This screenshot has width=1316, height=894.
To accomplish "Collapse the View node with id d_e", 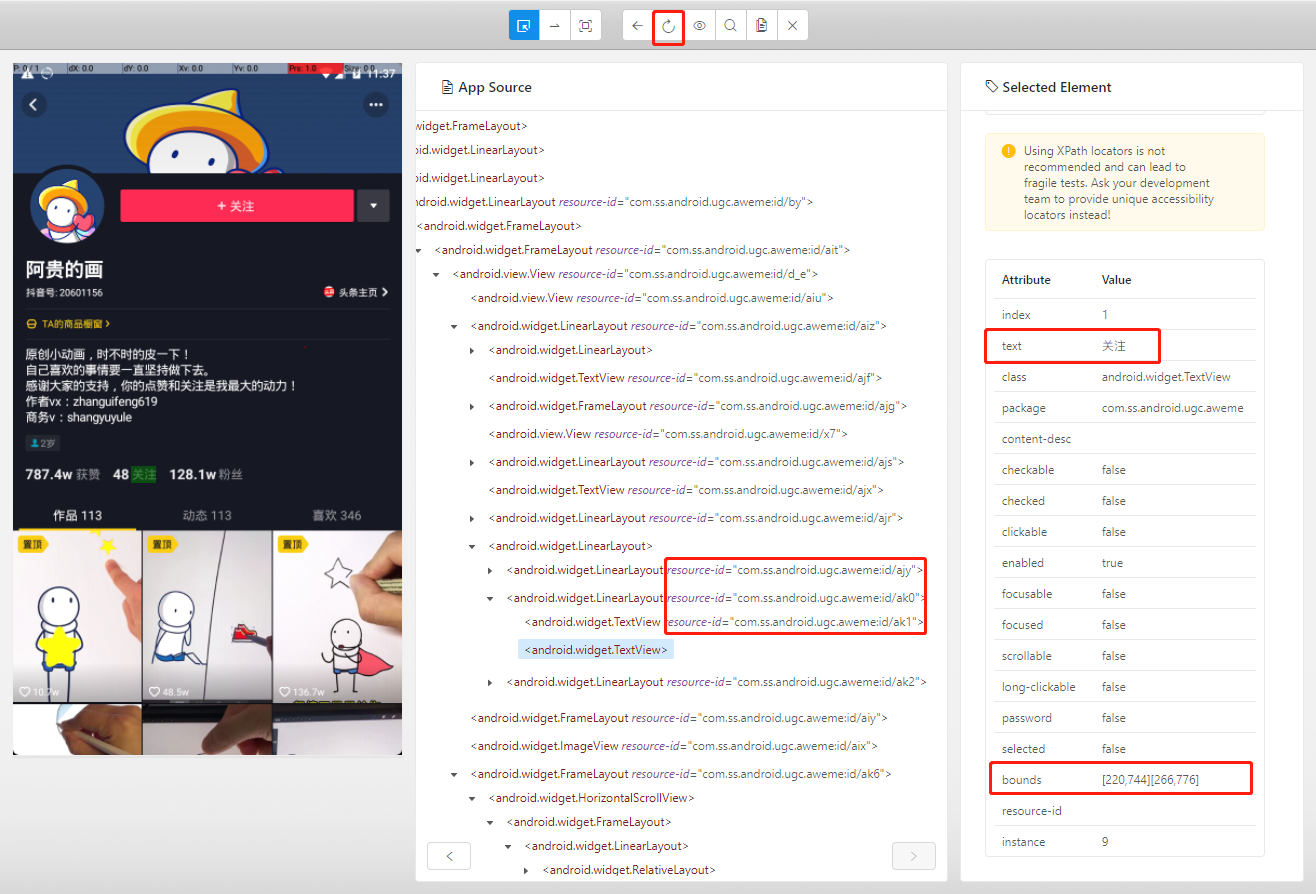I will (436, 274).
